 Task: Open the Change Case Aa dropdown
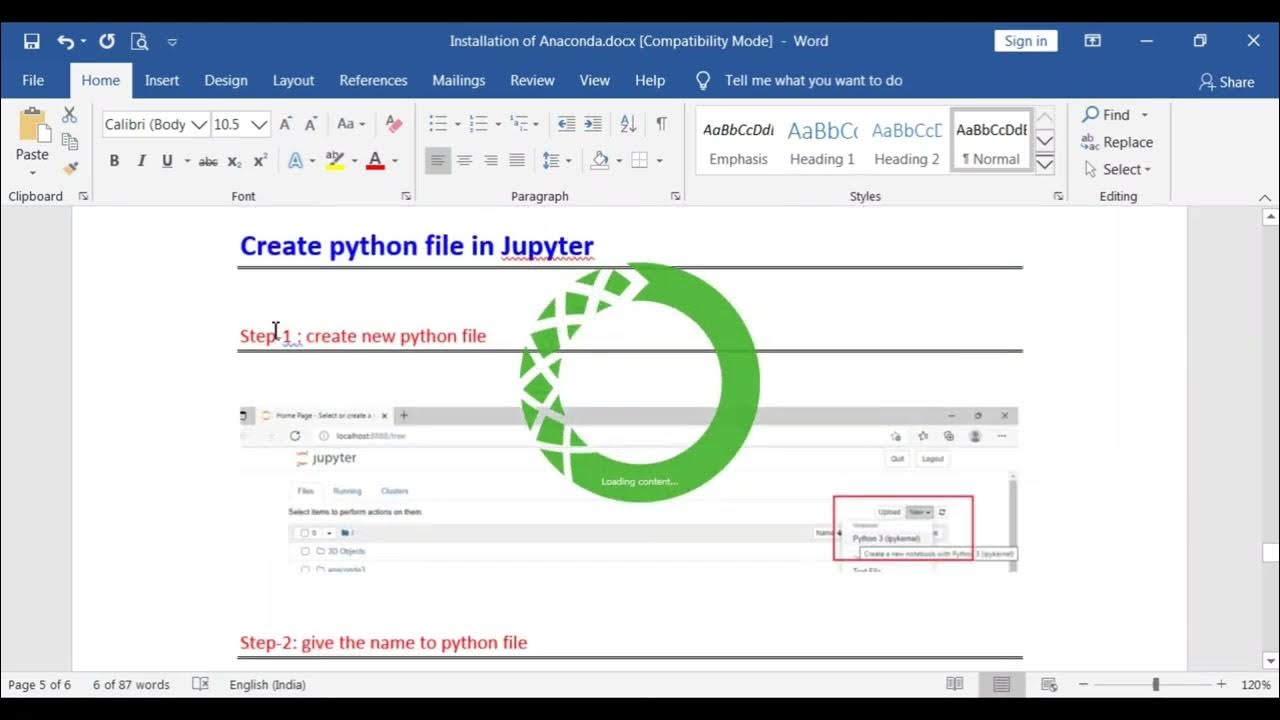pyautogui.click(x=351, y=124)
